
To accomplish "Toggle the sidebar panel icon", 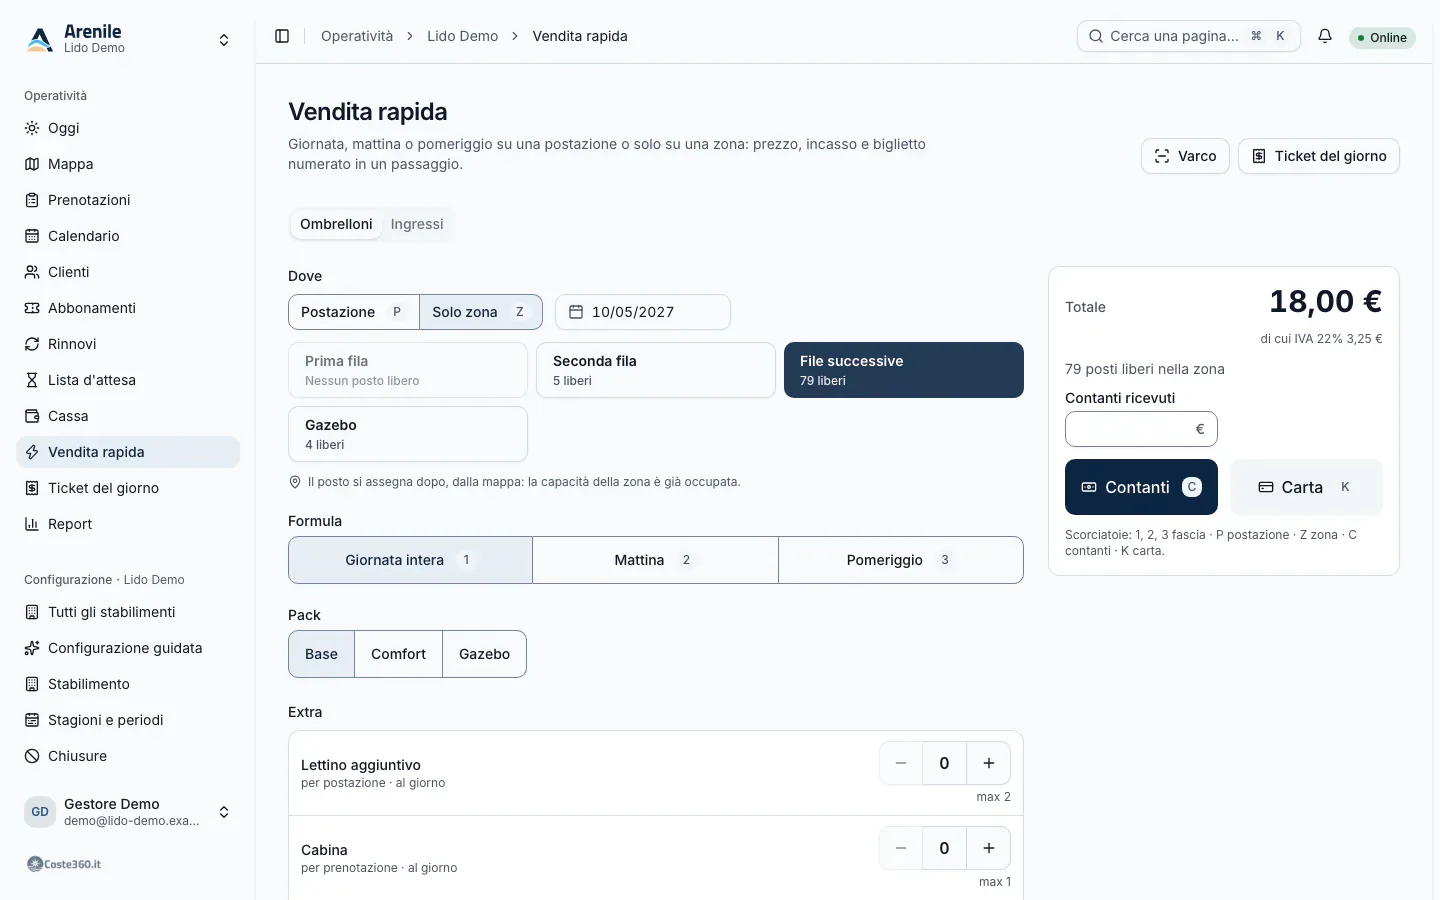I will point(282,36).
